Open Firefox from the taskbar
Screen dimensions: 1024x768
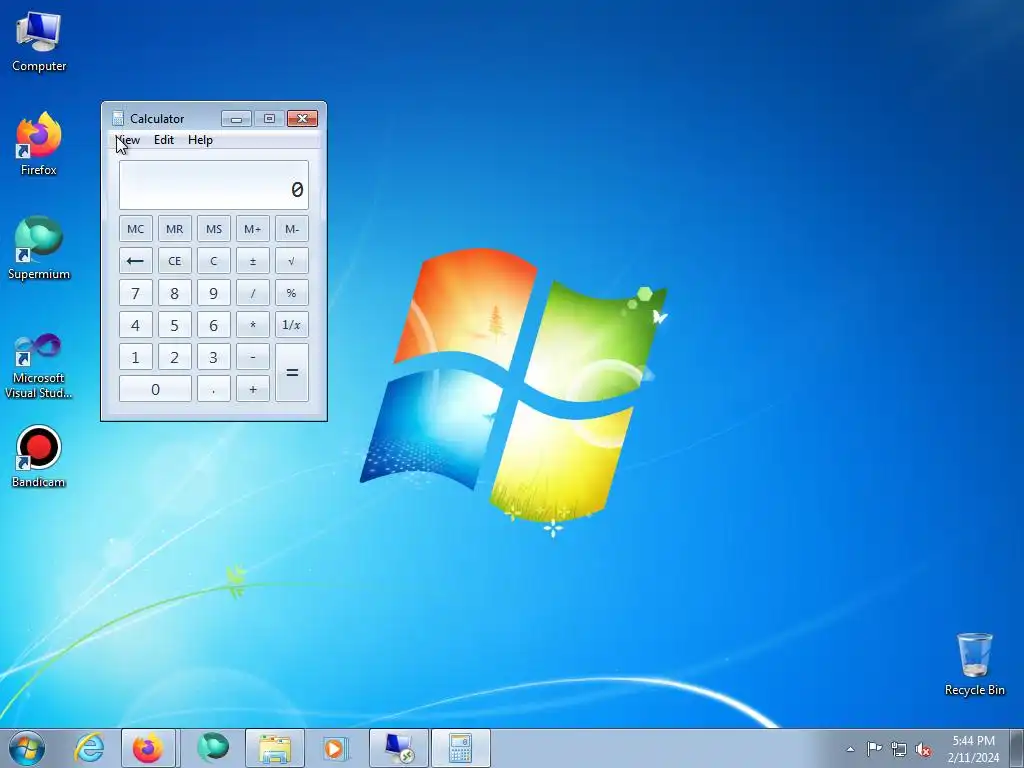coord(148,748)
